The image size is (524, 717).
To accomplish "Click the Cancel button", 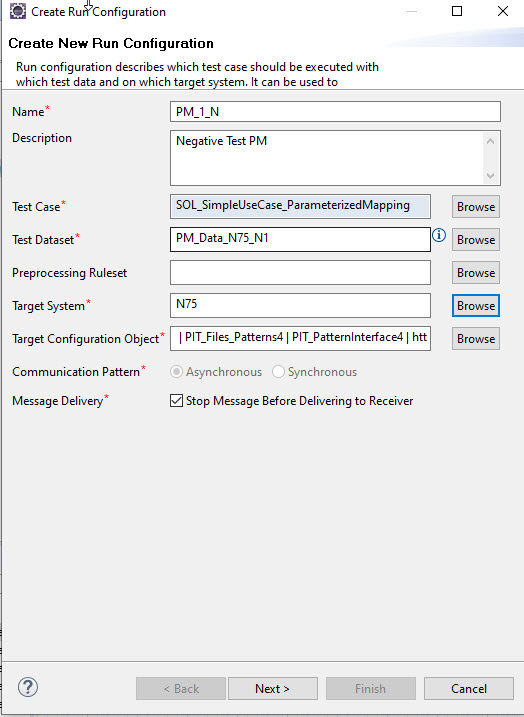I will tap(469, 689).
